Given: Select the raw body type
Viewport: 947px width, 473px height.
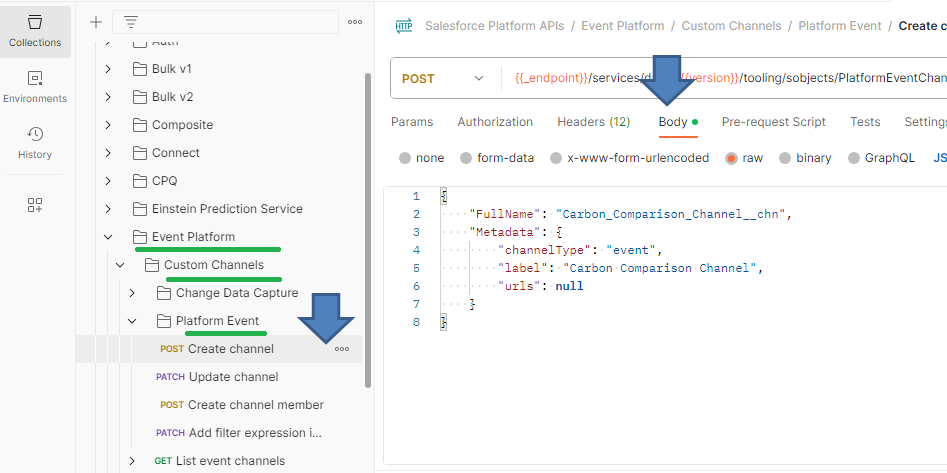Looking at the screenshot, I should tap(731, 158).
